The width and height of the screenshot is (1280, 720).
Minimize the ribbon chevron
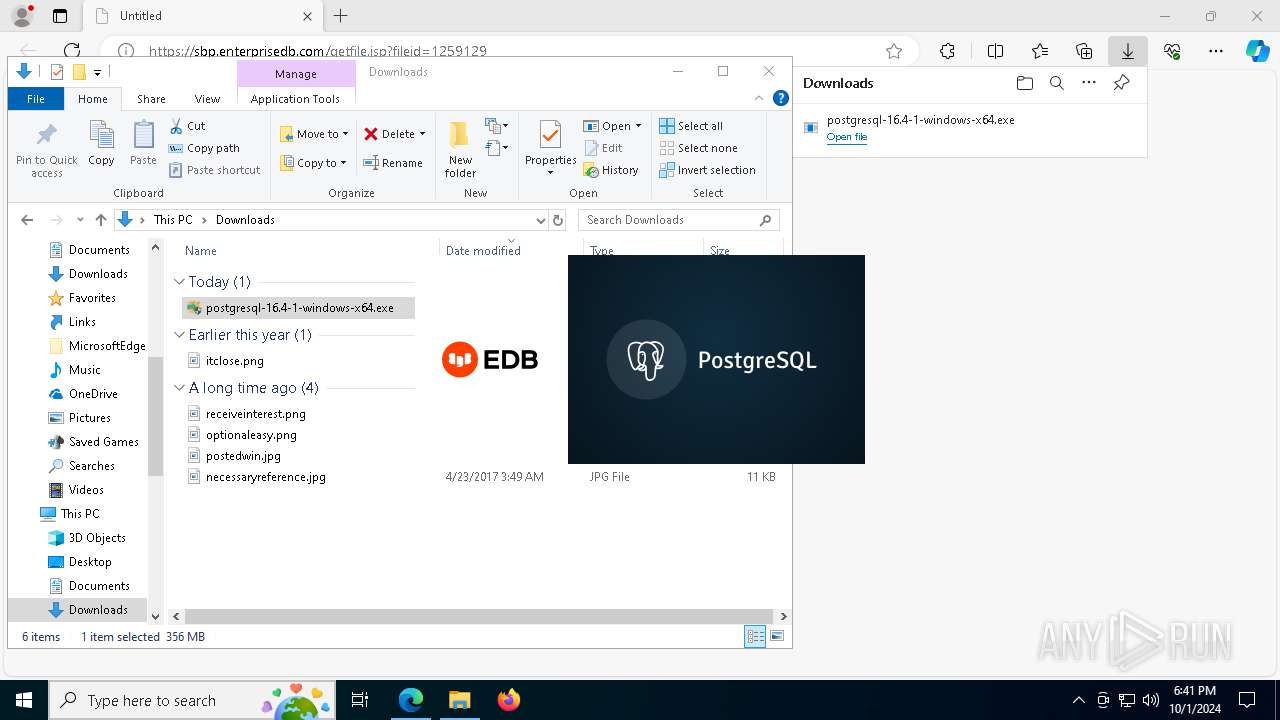760,98
